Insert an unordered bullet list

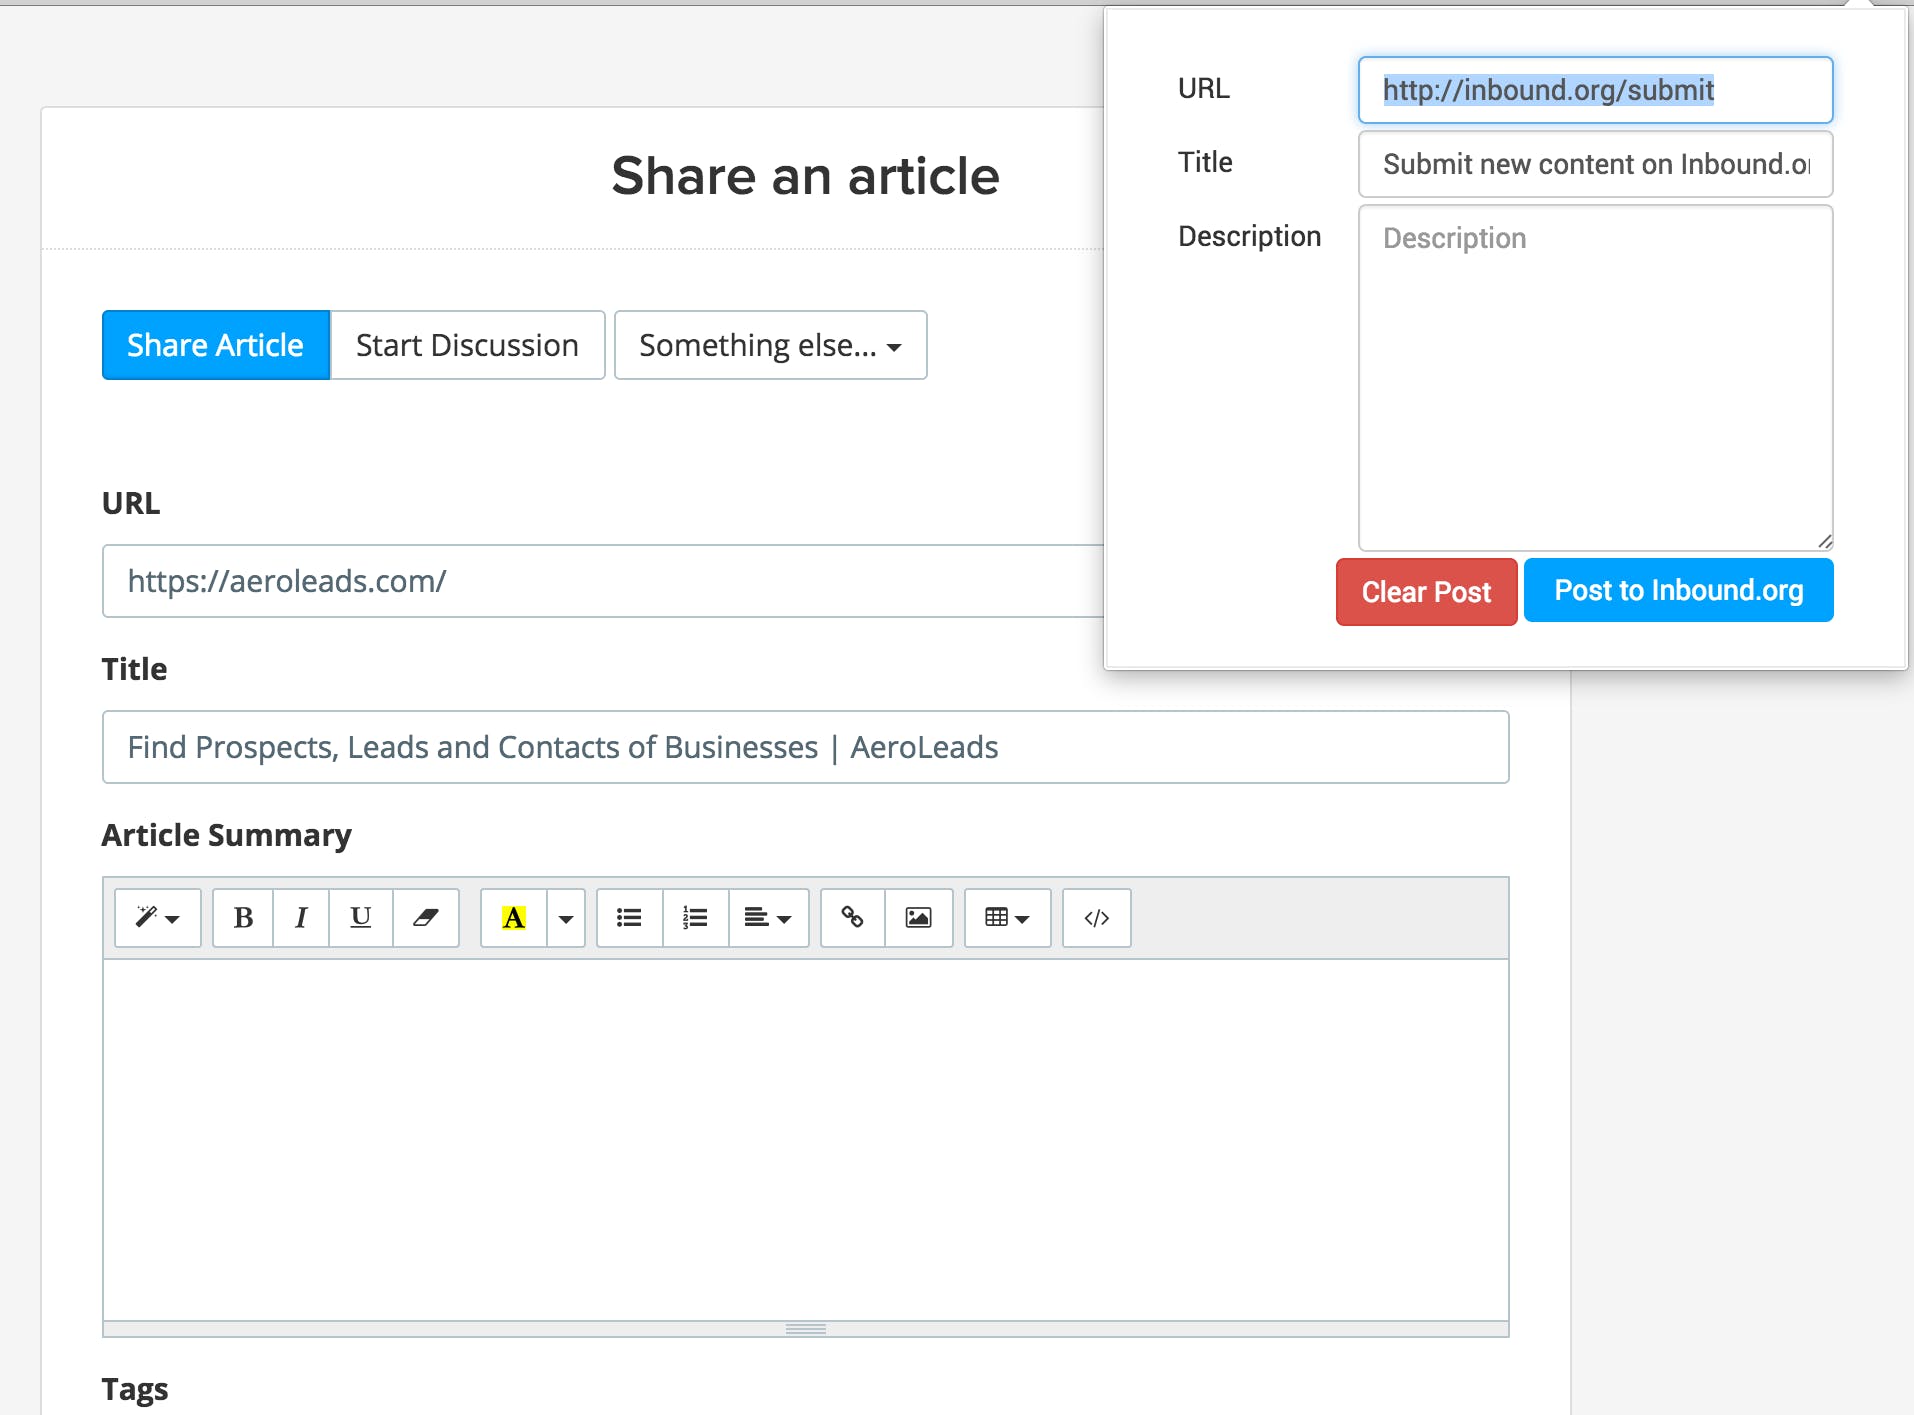point(630,917)
